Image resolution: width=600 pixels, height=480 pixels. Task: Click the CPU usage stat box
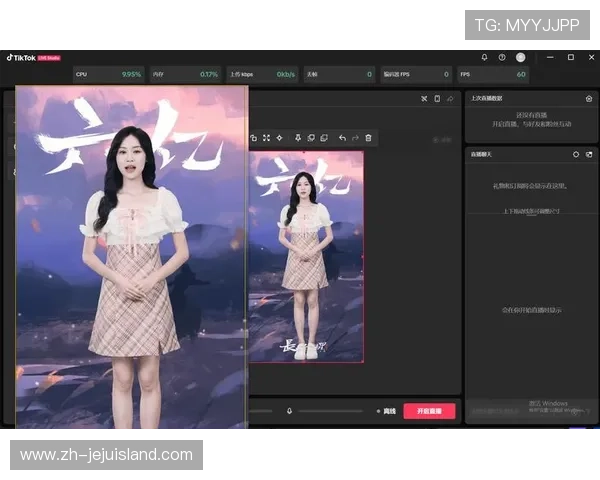pyautogui.click(x=107, y=74)
